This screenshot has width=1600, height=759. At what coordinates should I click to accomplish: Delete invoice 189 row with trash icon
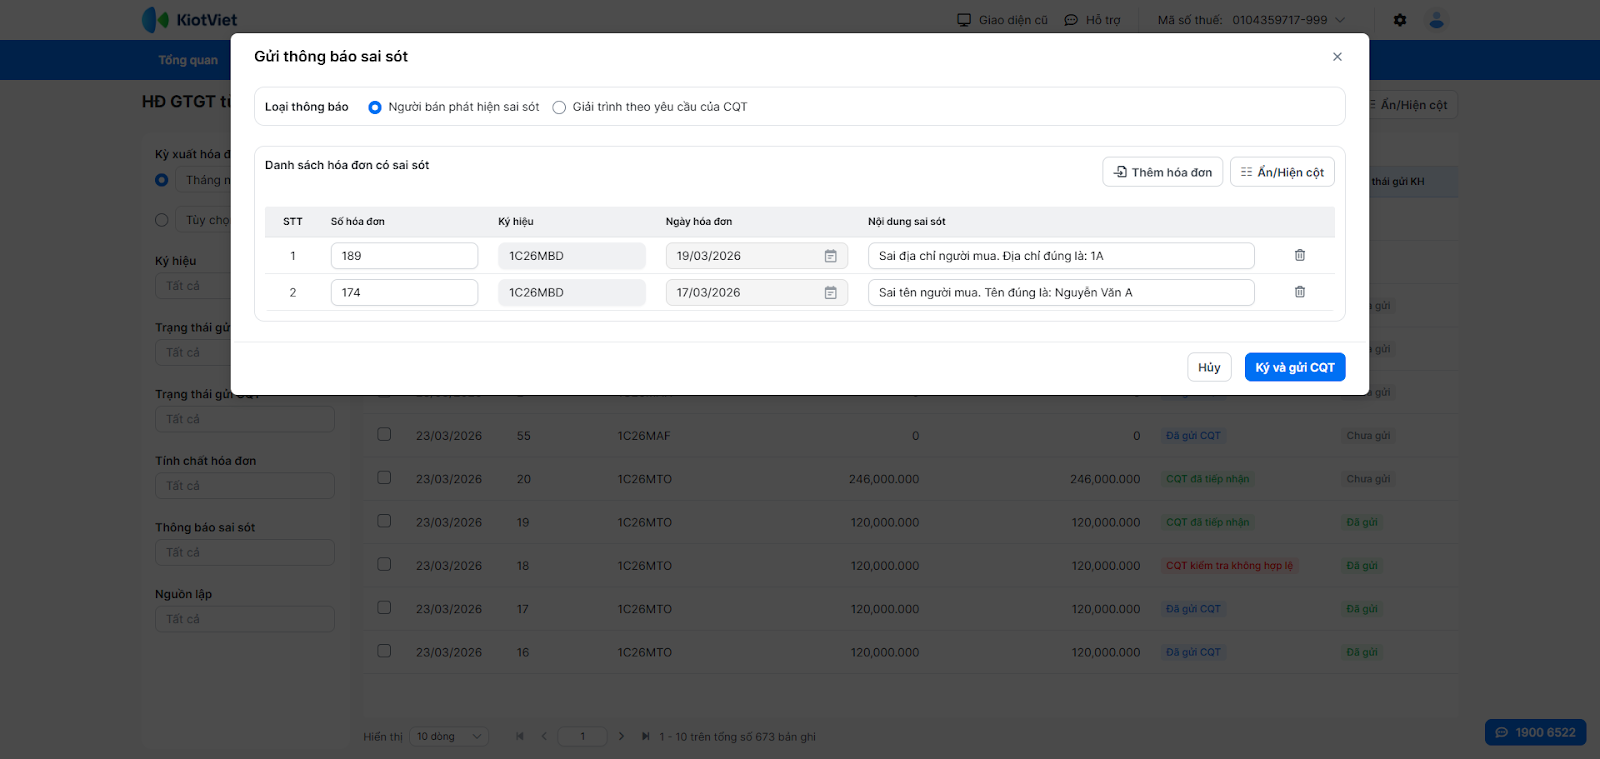pos(1300,256)
